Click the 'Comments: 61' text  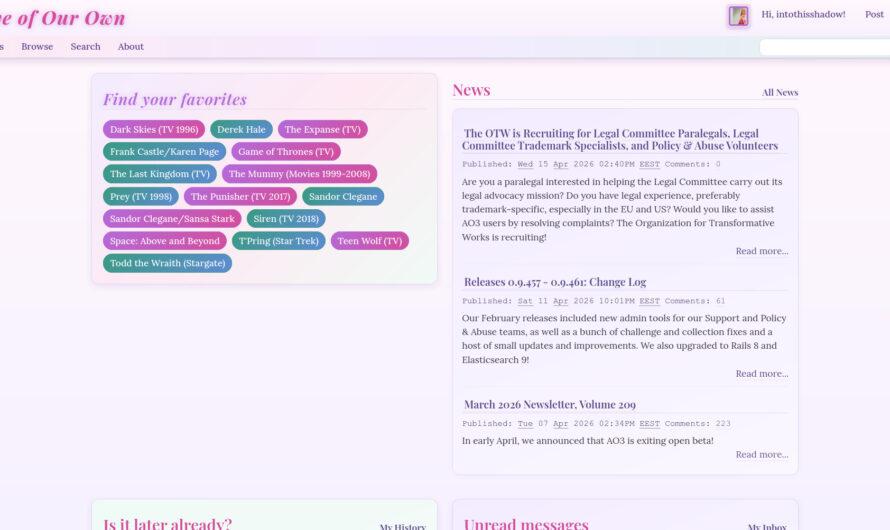(x=695, y=301)
